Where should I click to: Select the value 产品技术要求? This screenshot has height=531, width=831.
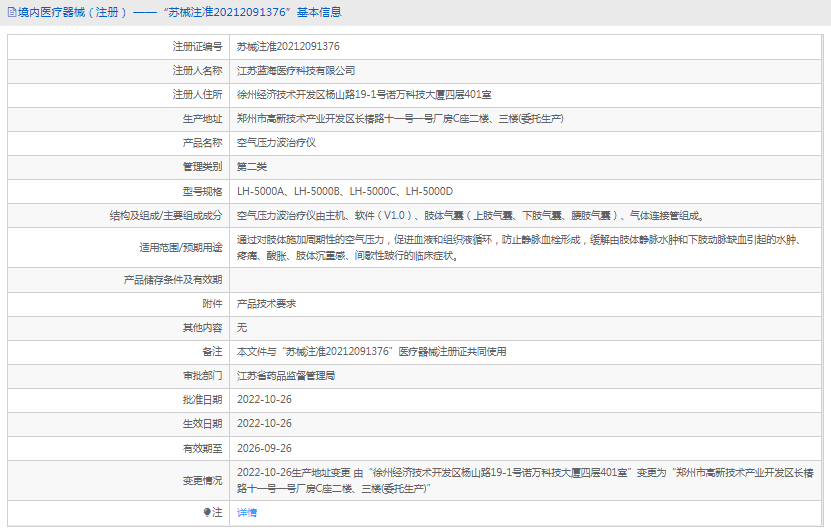(266, 304)
